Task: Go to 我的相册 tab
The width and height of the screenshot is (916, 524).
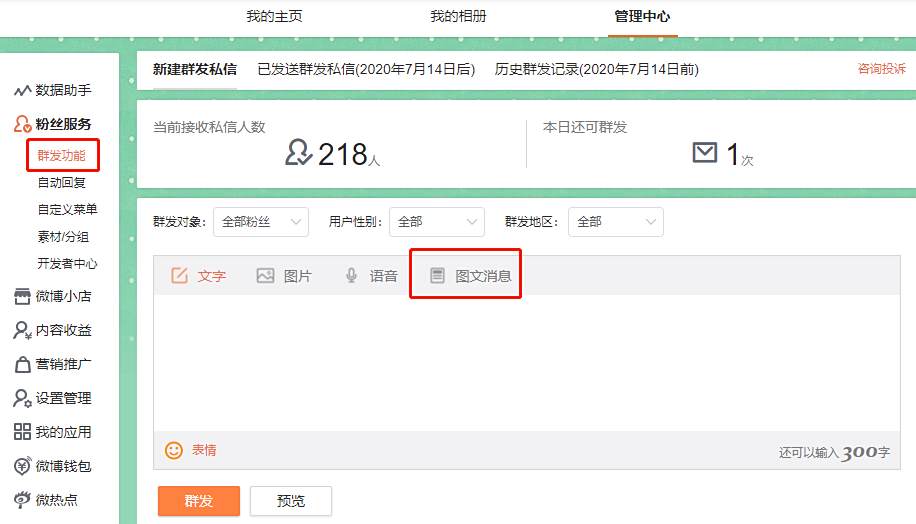Action: tap(458, 16)
